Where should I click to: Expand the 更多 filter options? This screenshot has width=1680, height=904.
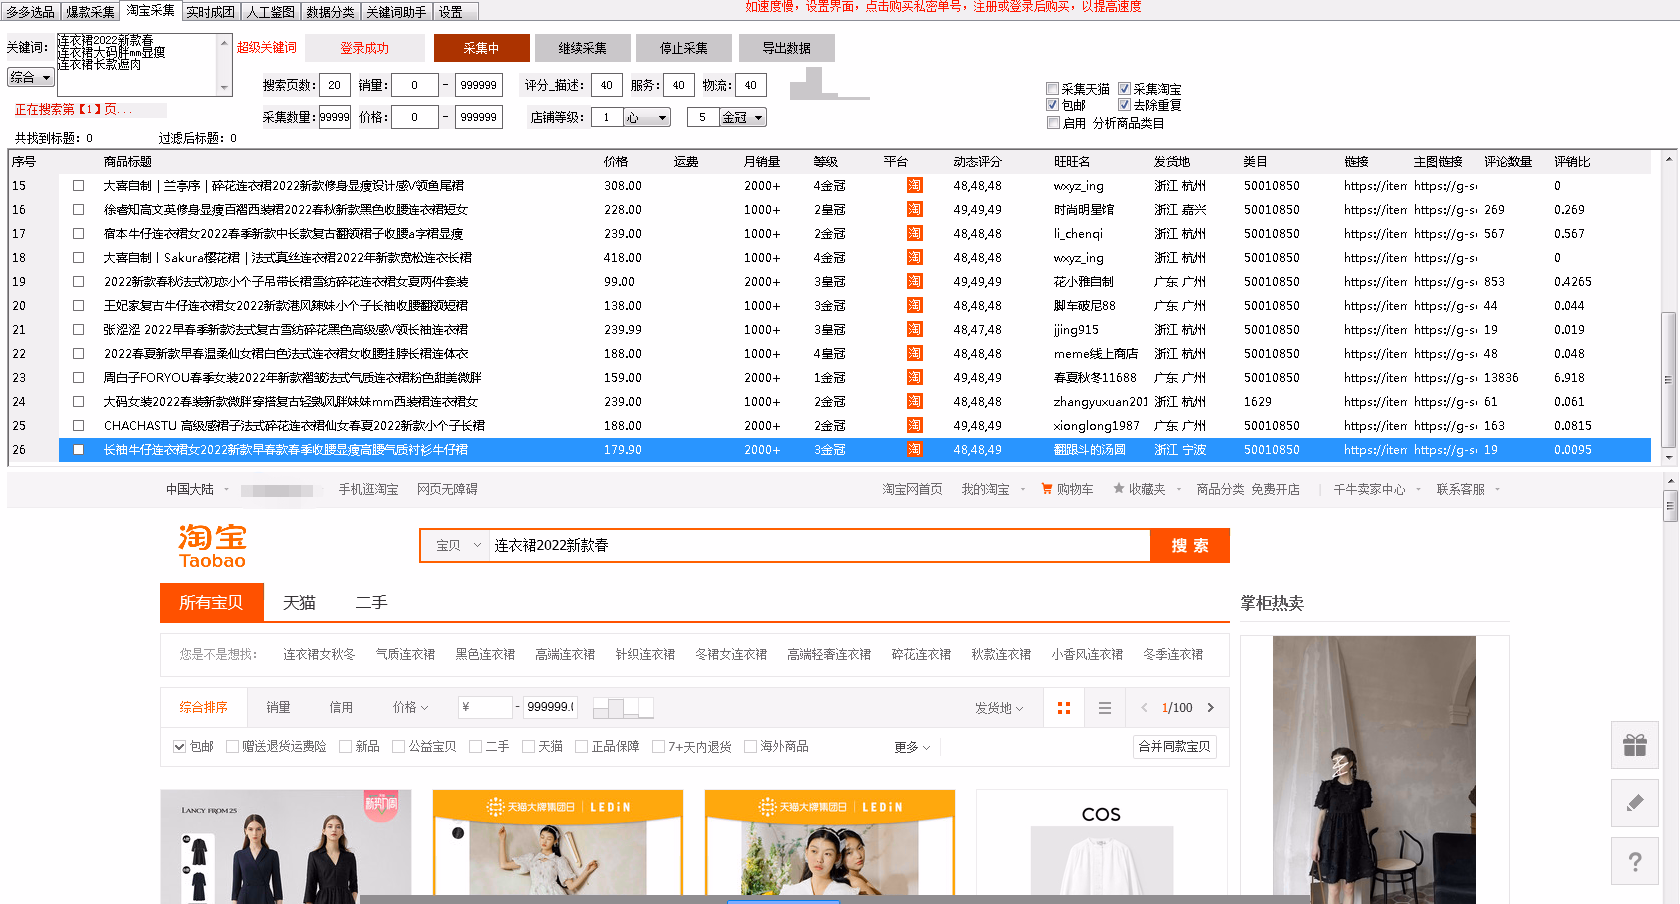pyautogui.click(x=912, y=747)
